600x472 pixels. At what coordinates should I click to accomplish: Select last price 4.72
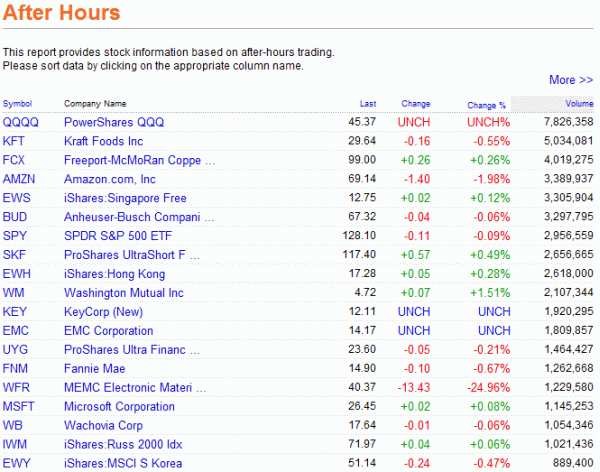[x=365, y=292]
